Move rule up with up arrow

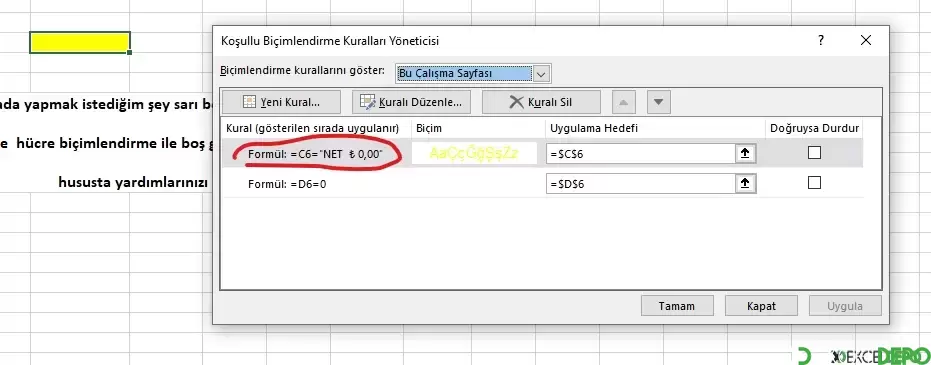[623, 102]
